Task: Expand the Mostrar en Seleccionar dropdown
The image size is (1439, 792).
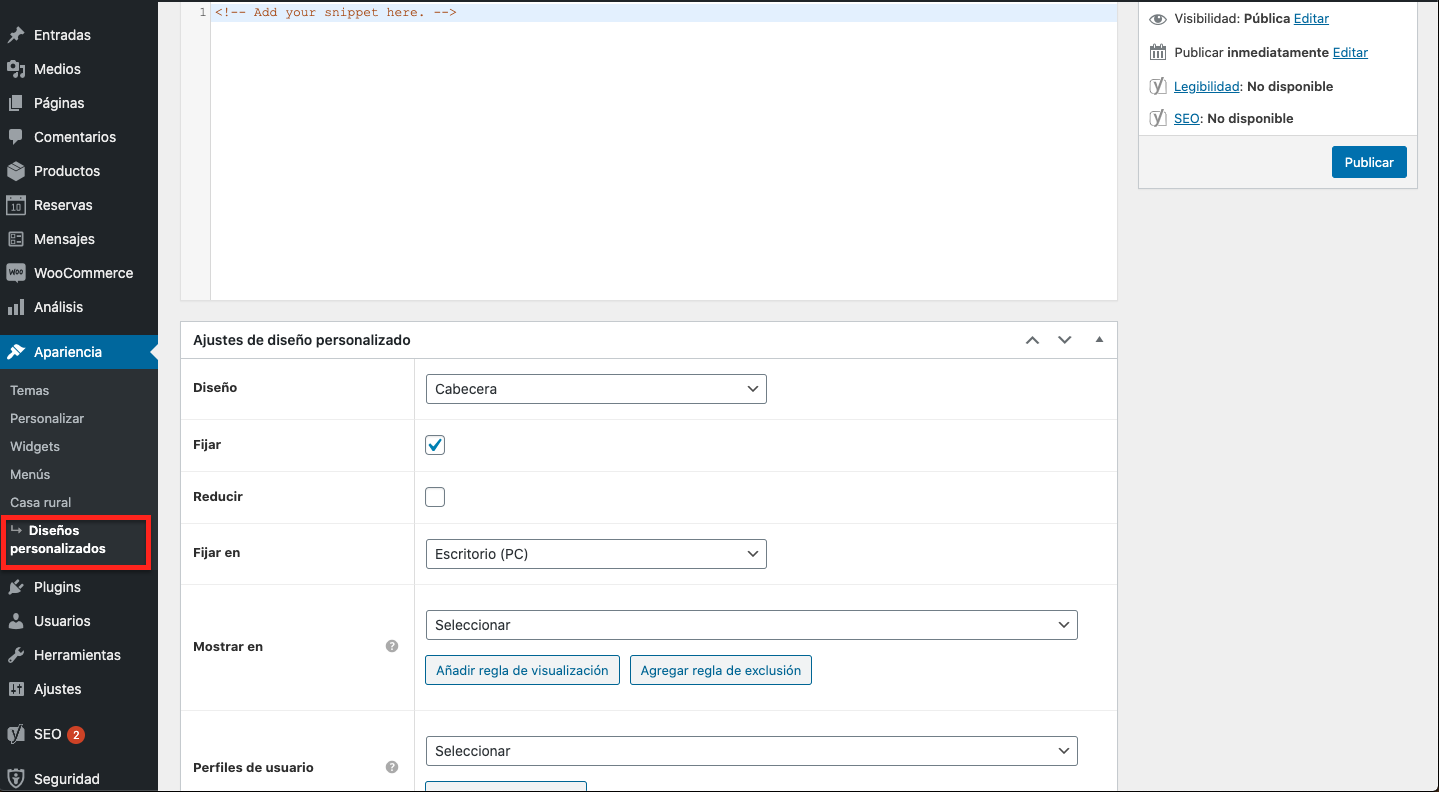Action: [751, 625]
